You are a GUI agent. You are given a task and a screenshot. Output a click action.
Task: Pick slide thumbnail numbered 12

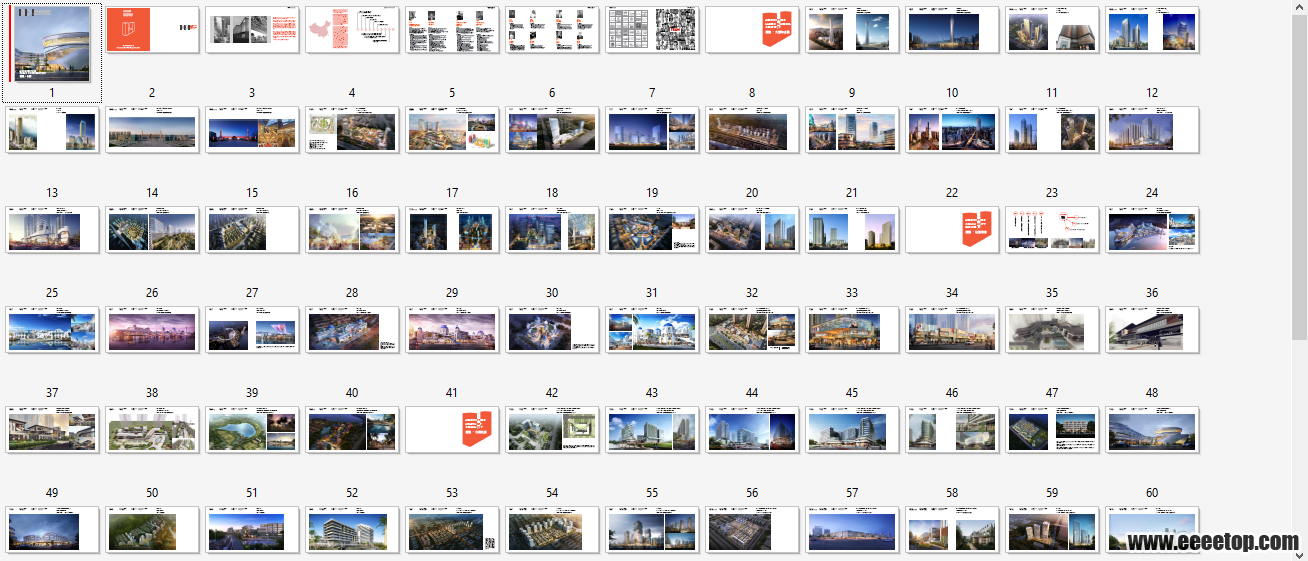click(x=1152, y=30)
